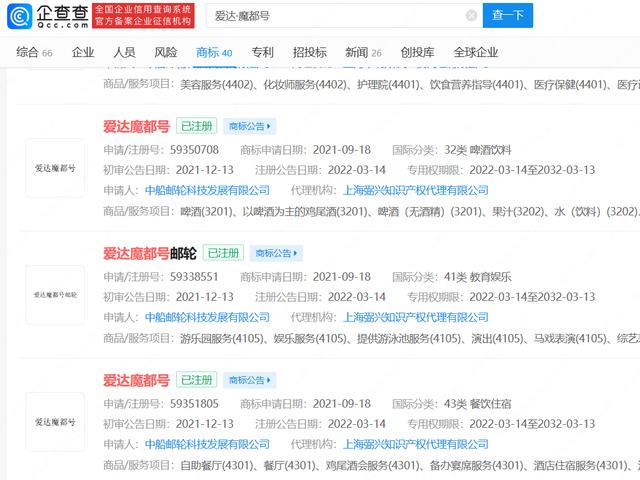Open the 招投标 tab

tap(309, 52)
